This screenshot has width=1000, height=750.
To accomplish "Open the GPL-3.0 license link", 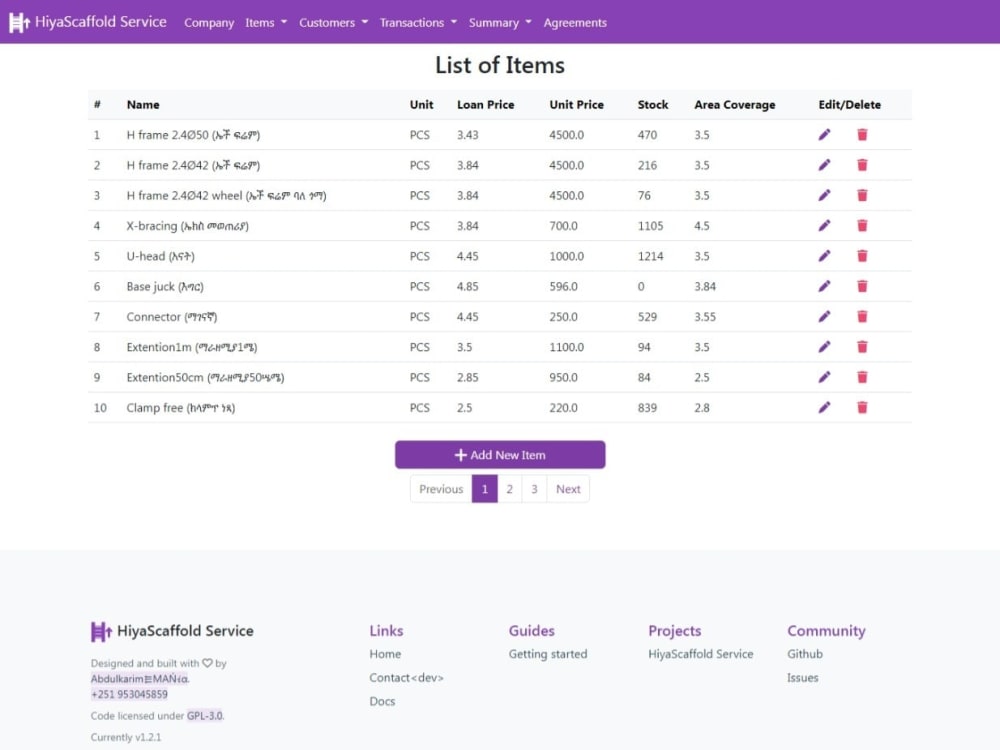I will click(x=205, y=716).
